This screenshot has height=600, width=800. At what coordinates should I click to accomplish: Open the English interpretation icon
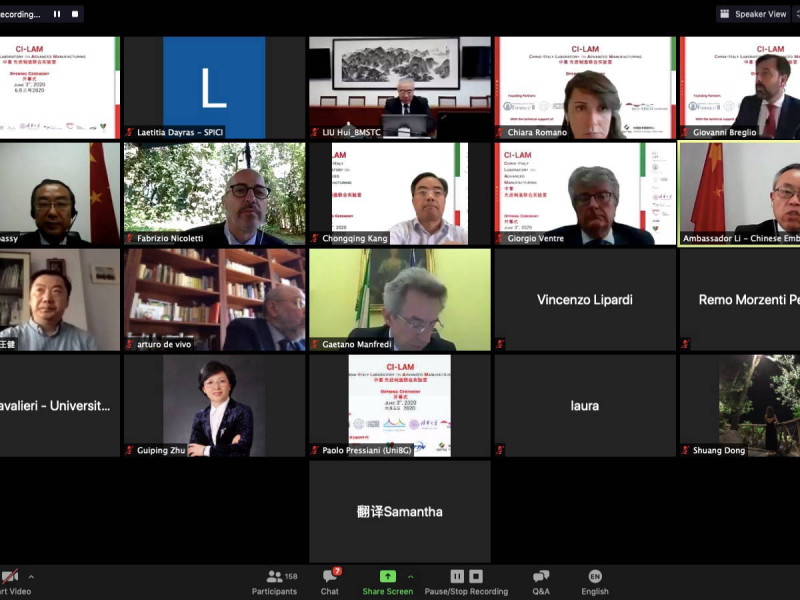(595, 577)
